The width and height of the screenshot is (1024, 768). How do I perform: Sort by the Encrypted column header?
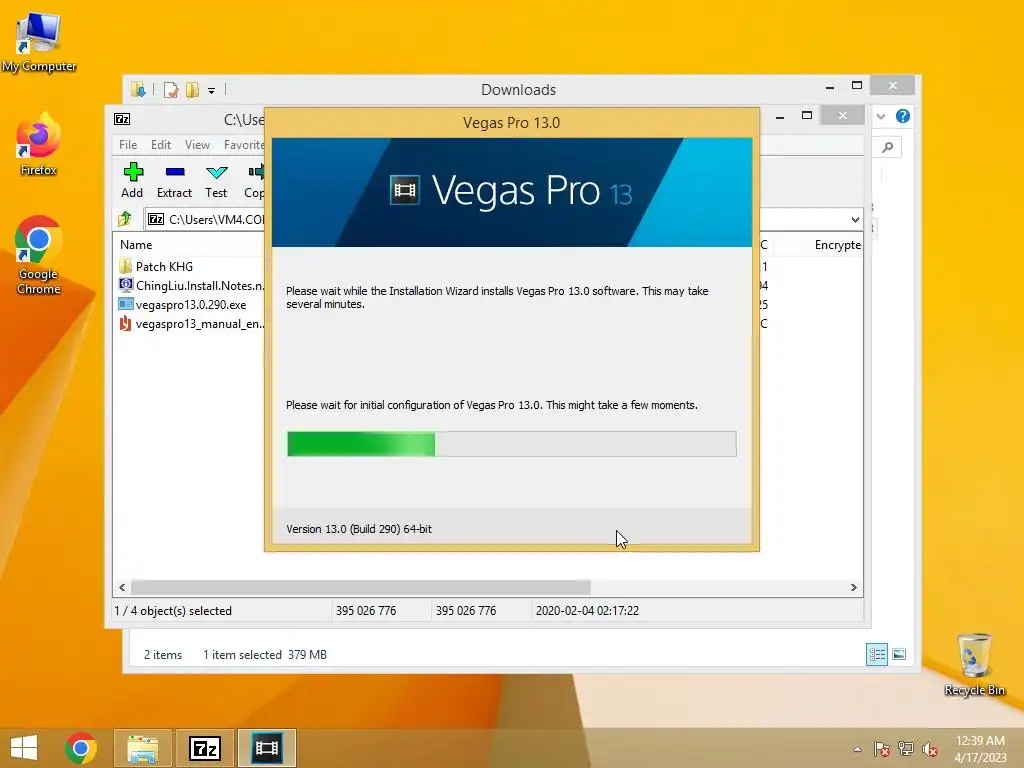[x=838, y=245]
